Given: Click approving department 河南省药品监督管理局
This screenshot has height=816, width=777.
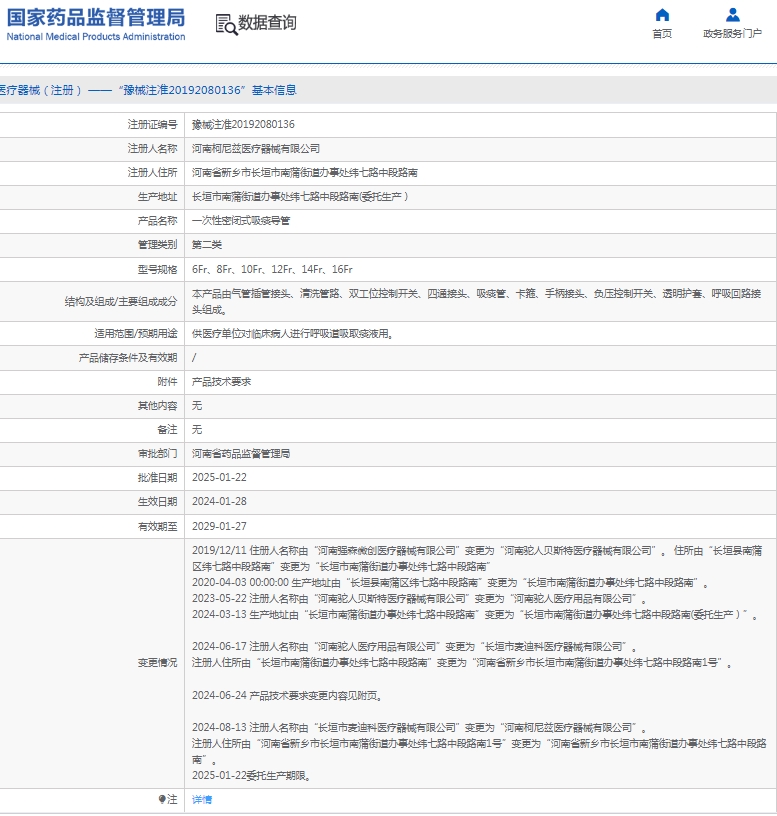Looking at the screenshot, I should point(241,453).
